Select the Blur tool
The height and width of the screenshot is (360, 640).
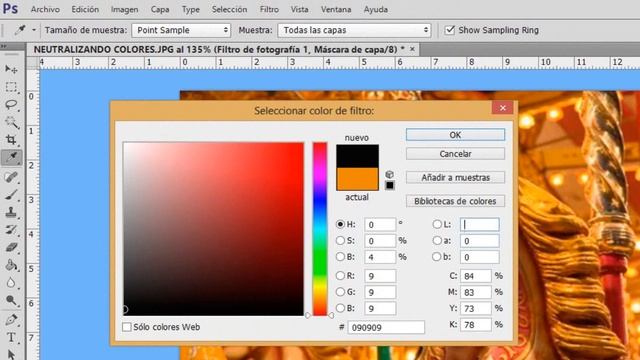(11, 282)
